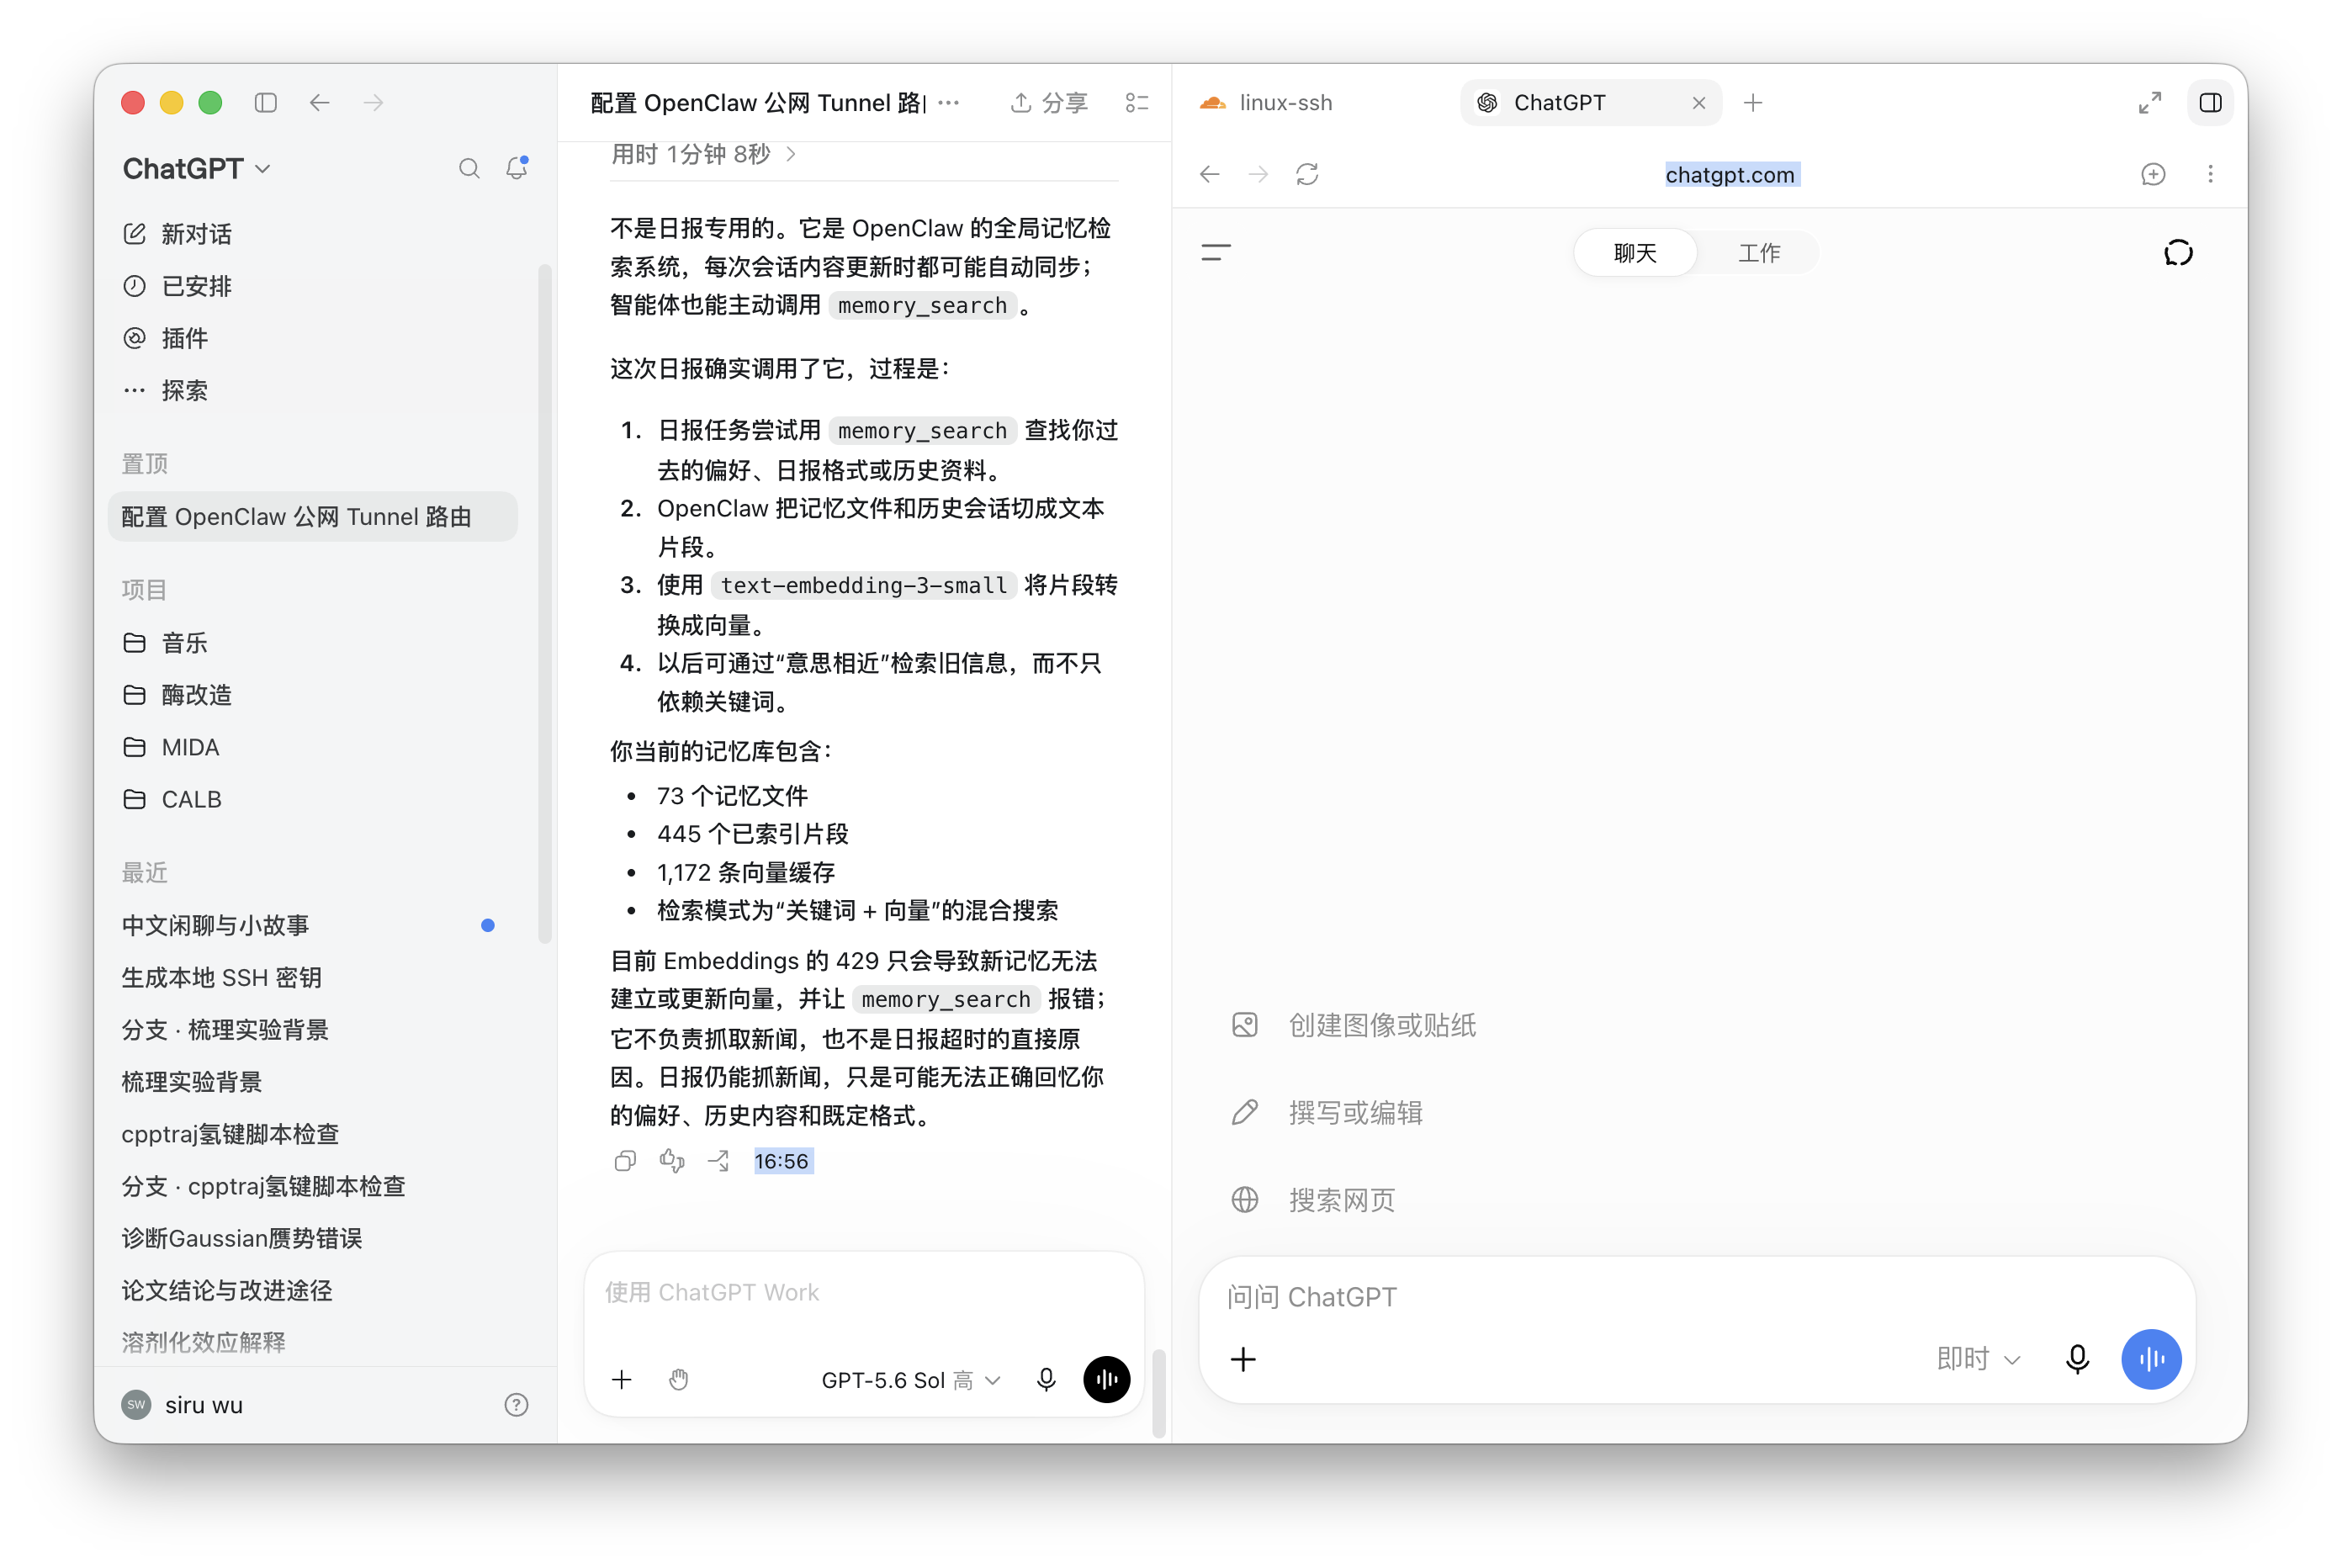
Task: Select the 聊天 mode toggle
Action: pyautogui.click(x=1635, y=253)
